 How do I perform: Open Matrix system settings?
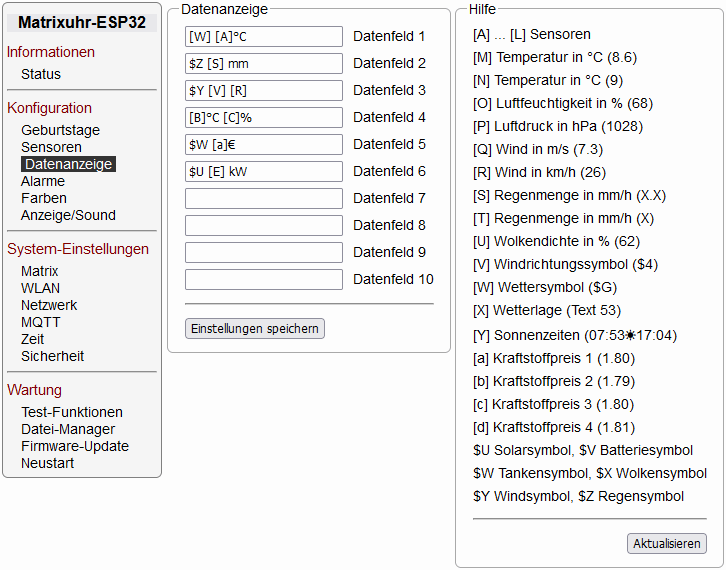click(40, 271)
